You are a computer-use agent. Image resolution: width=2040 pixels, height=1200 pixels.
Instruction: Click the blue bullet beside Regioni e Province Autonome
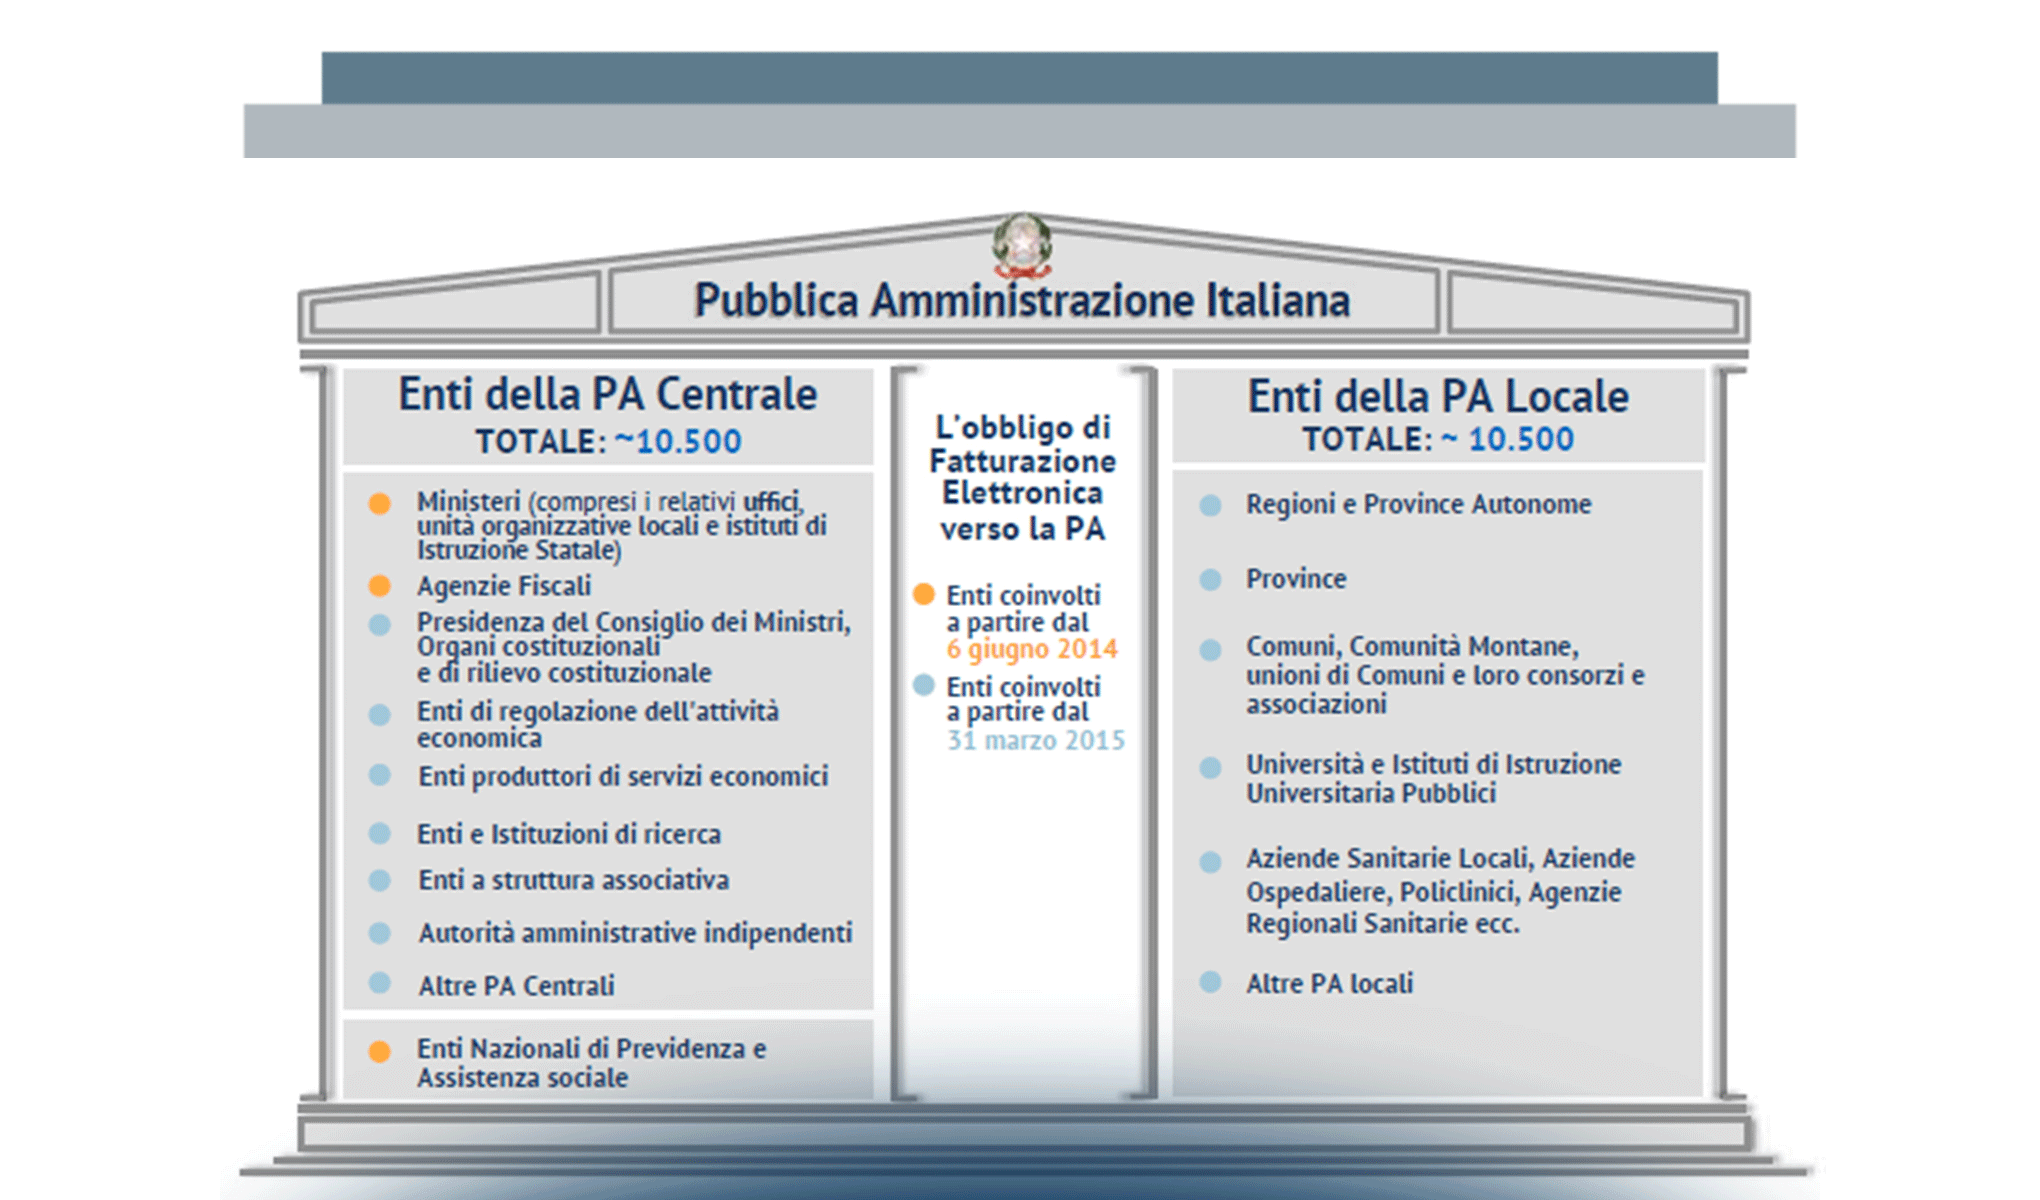click(1211, 505)
